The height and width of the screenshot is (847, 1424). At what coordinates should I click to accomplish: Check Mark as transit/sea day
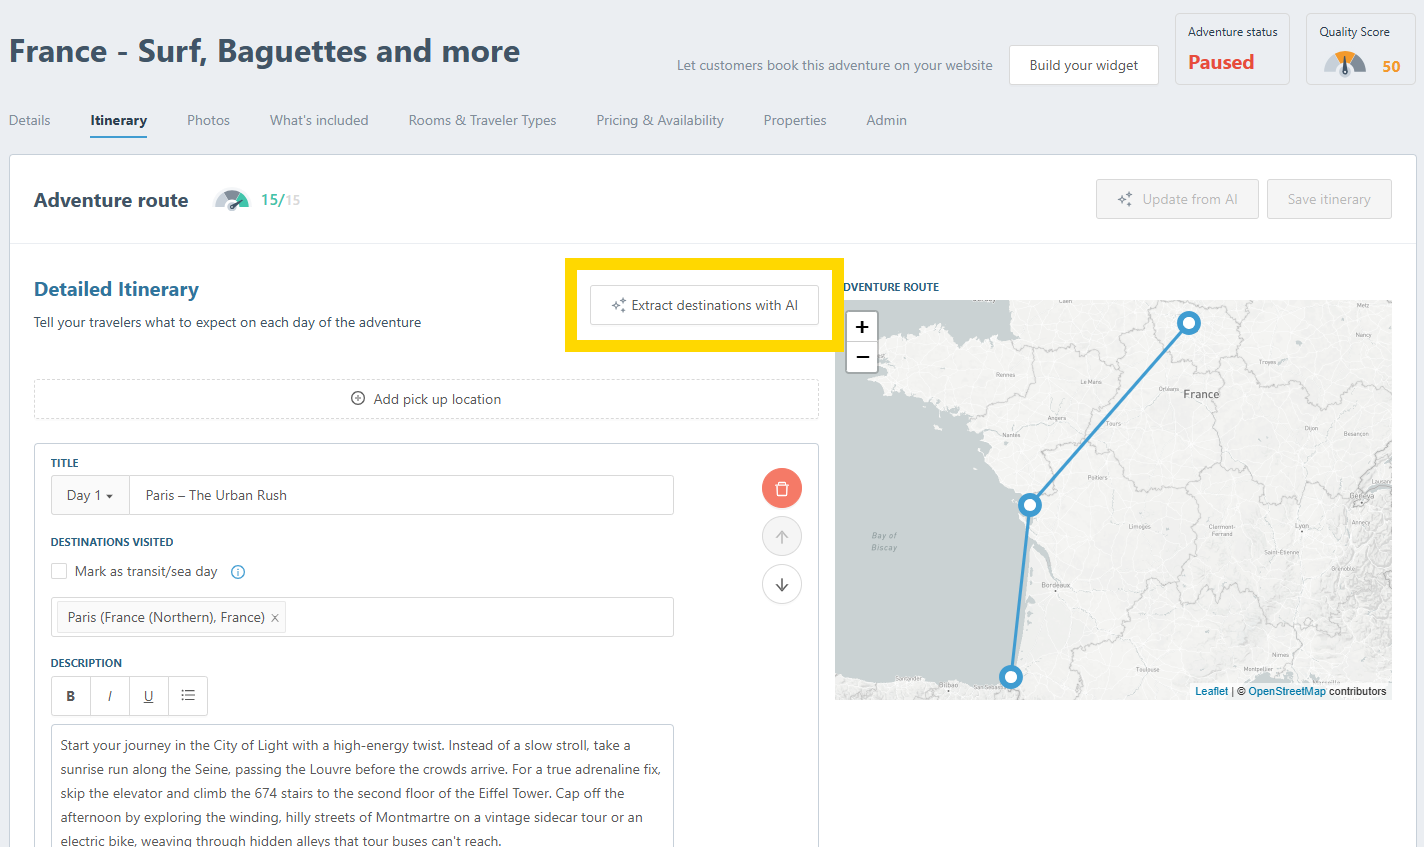pyautogui.click(x=59, y=571)
